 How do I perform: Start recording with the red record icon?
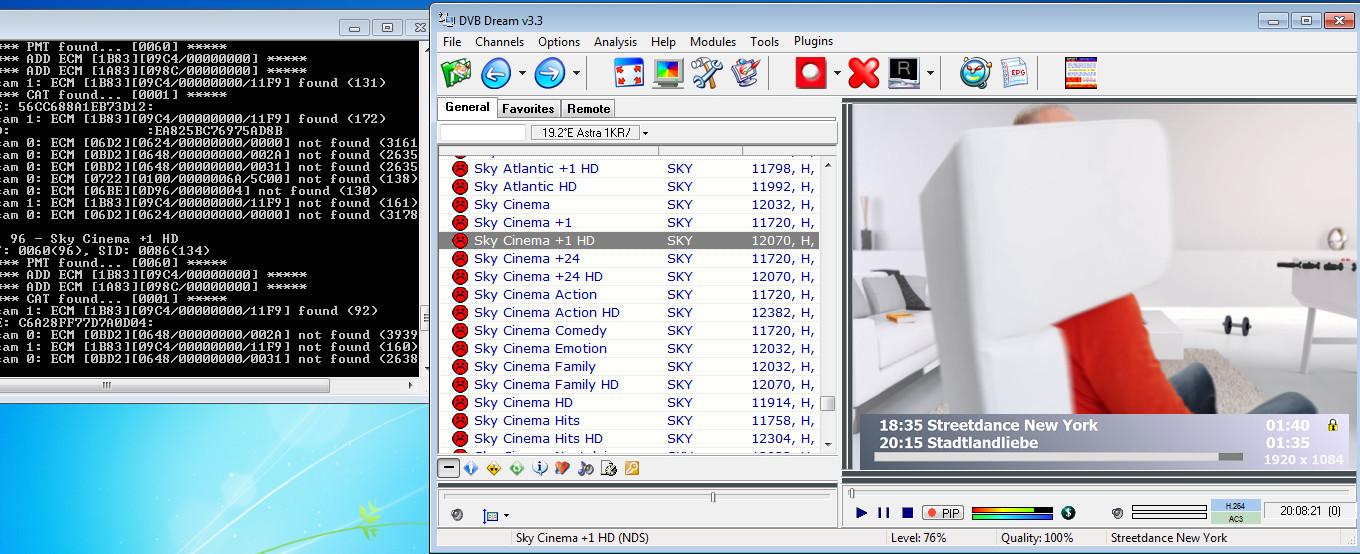811,73
